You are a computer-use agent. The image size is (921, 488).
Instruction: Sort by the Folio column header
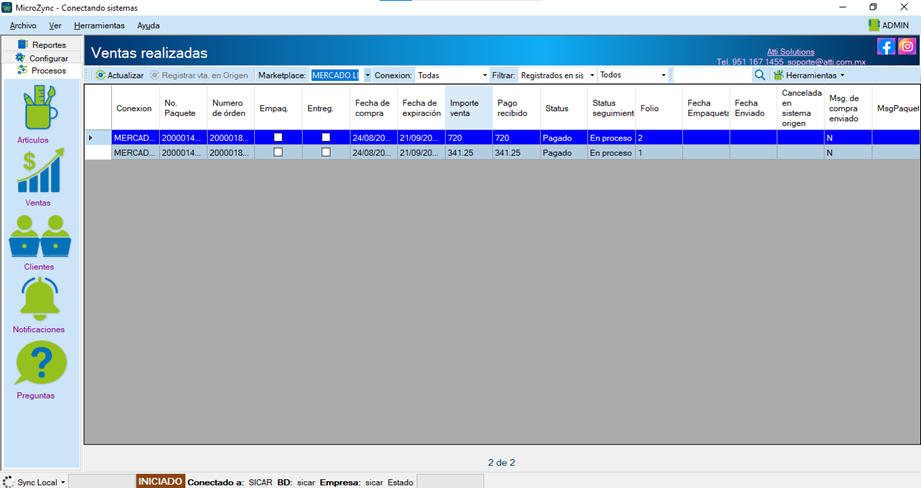[x=659, y=108]
